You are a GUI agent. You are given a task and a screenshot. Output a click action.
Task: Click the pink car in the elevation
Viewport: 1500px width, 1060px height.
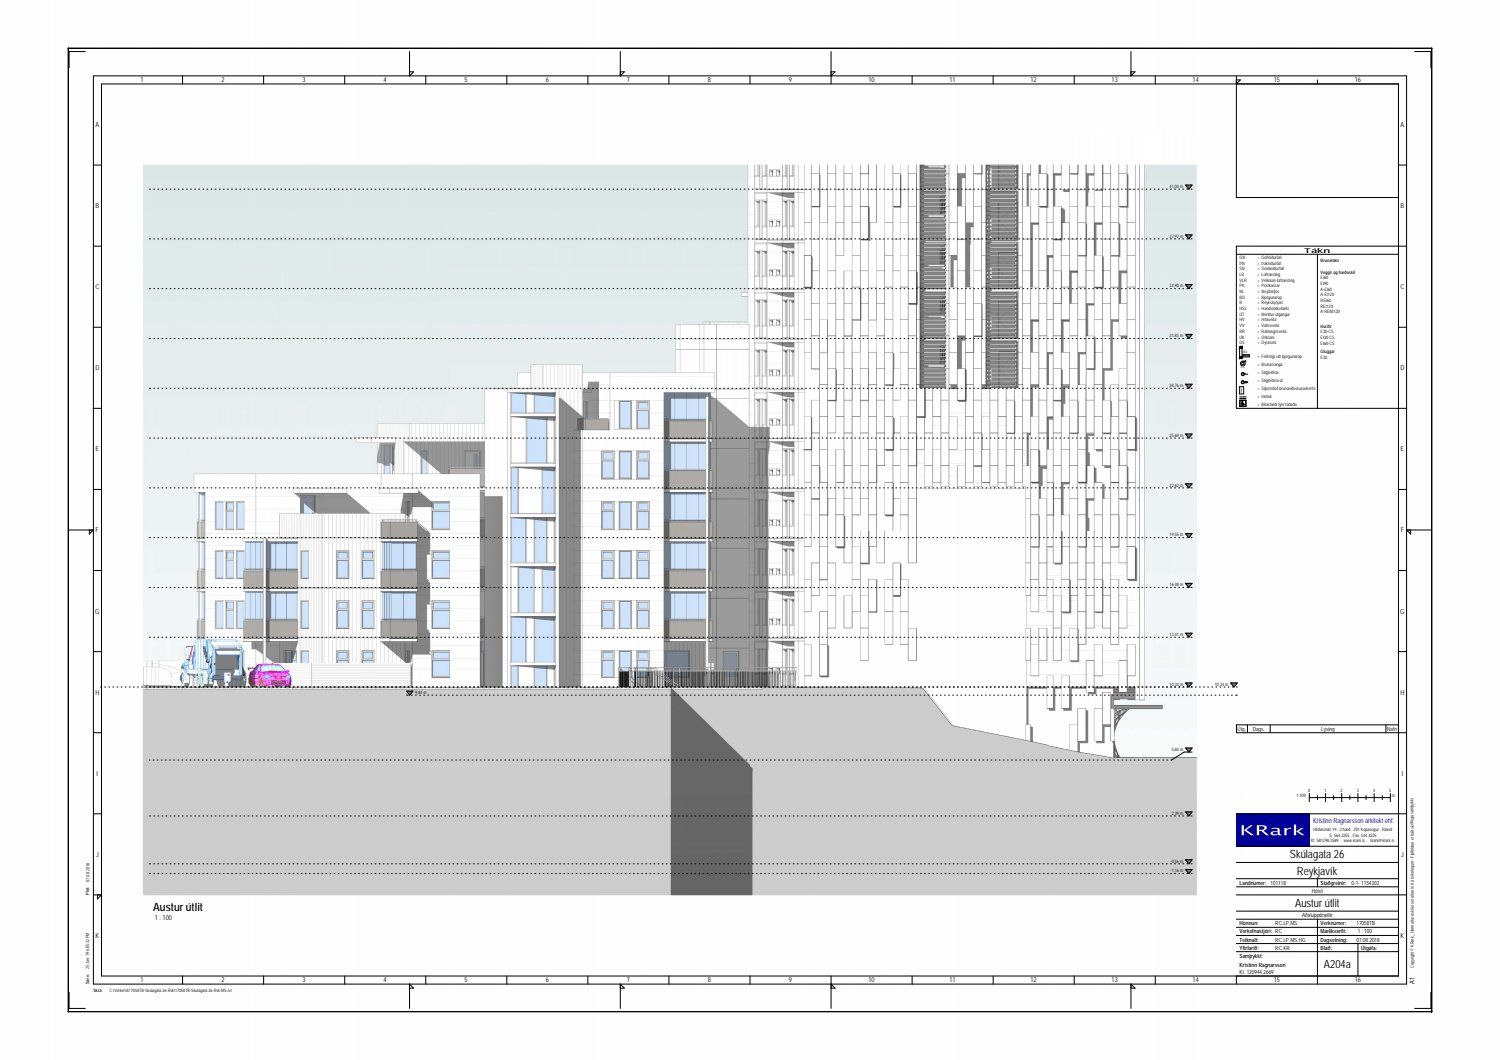(270, 675)
